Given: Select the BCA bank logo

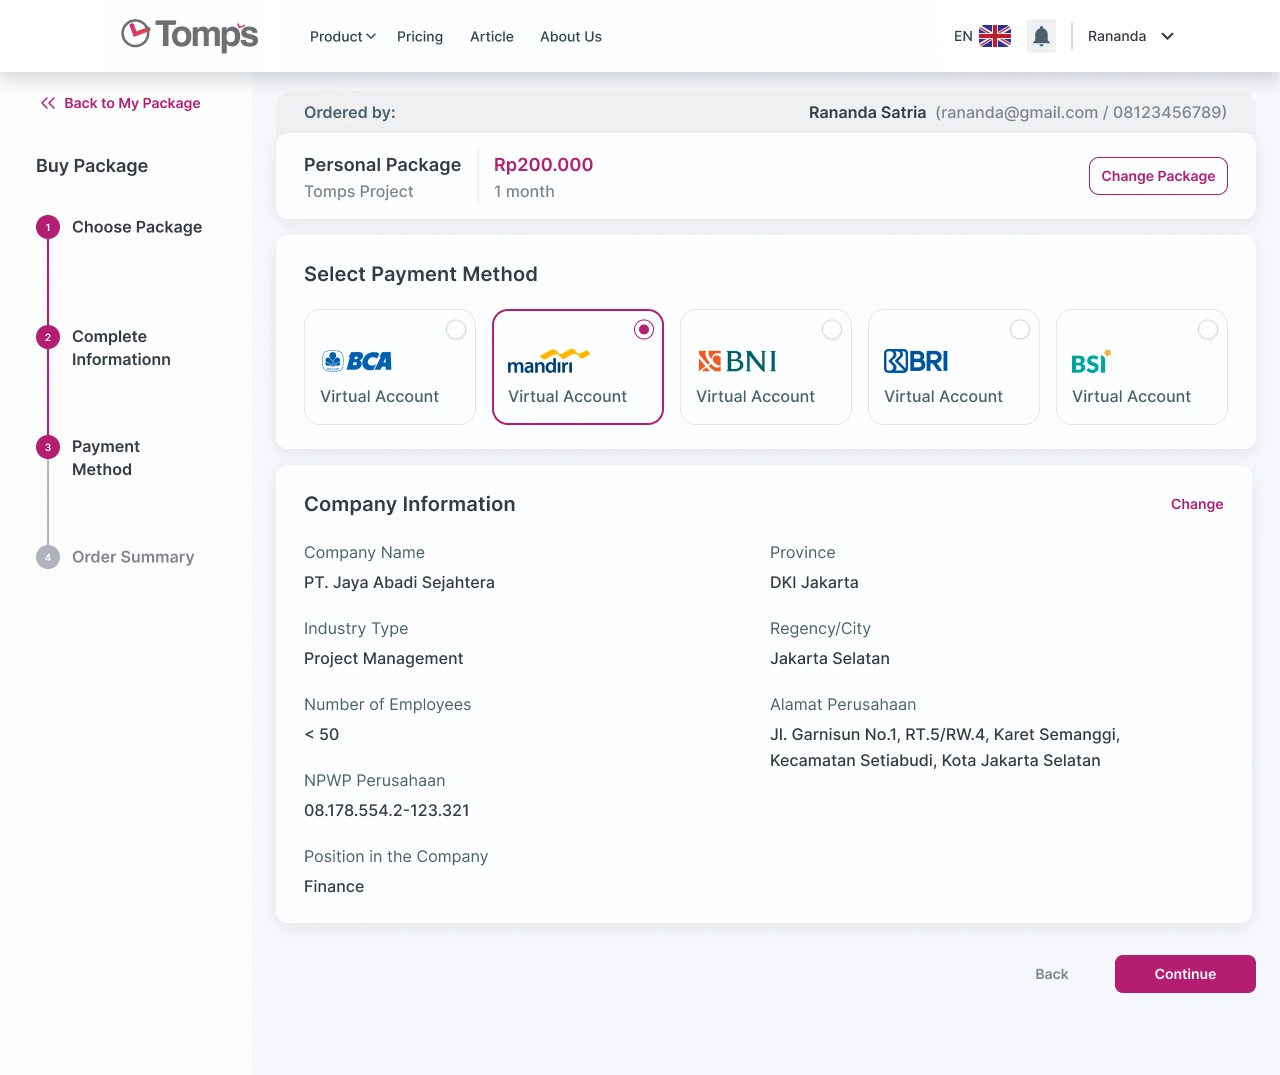Looking at the screenshot, I should point(357,360).
